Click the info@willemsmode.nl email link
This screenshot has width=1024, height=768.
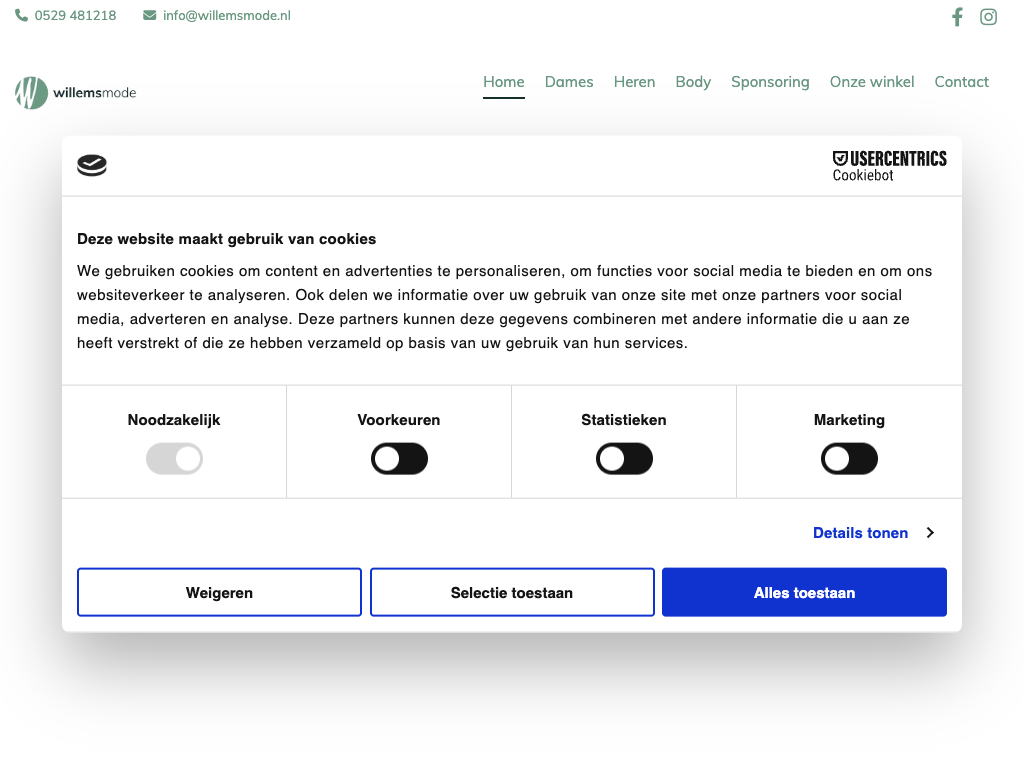(226, 16)
